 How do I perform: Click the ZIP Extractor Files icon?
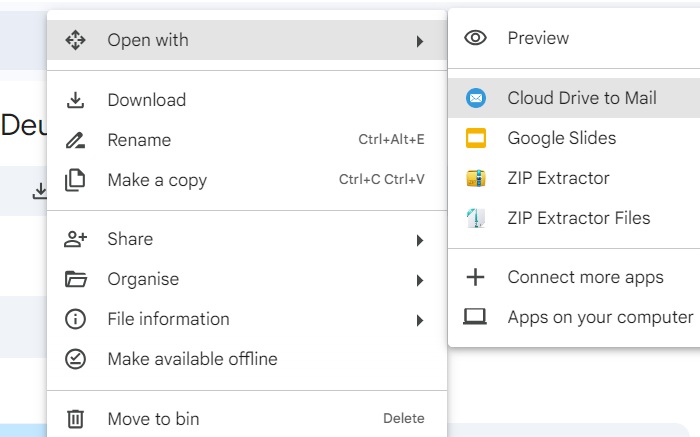476,218
